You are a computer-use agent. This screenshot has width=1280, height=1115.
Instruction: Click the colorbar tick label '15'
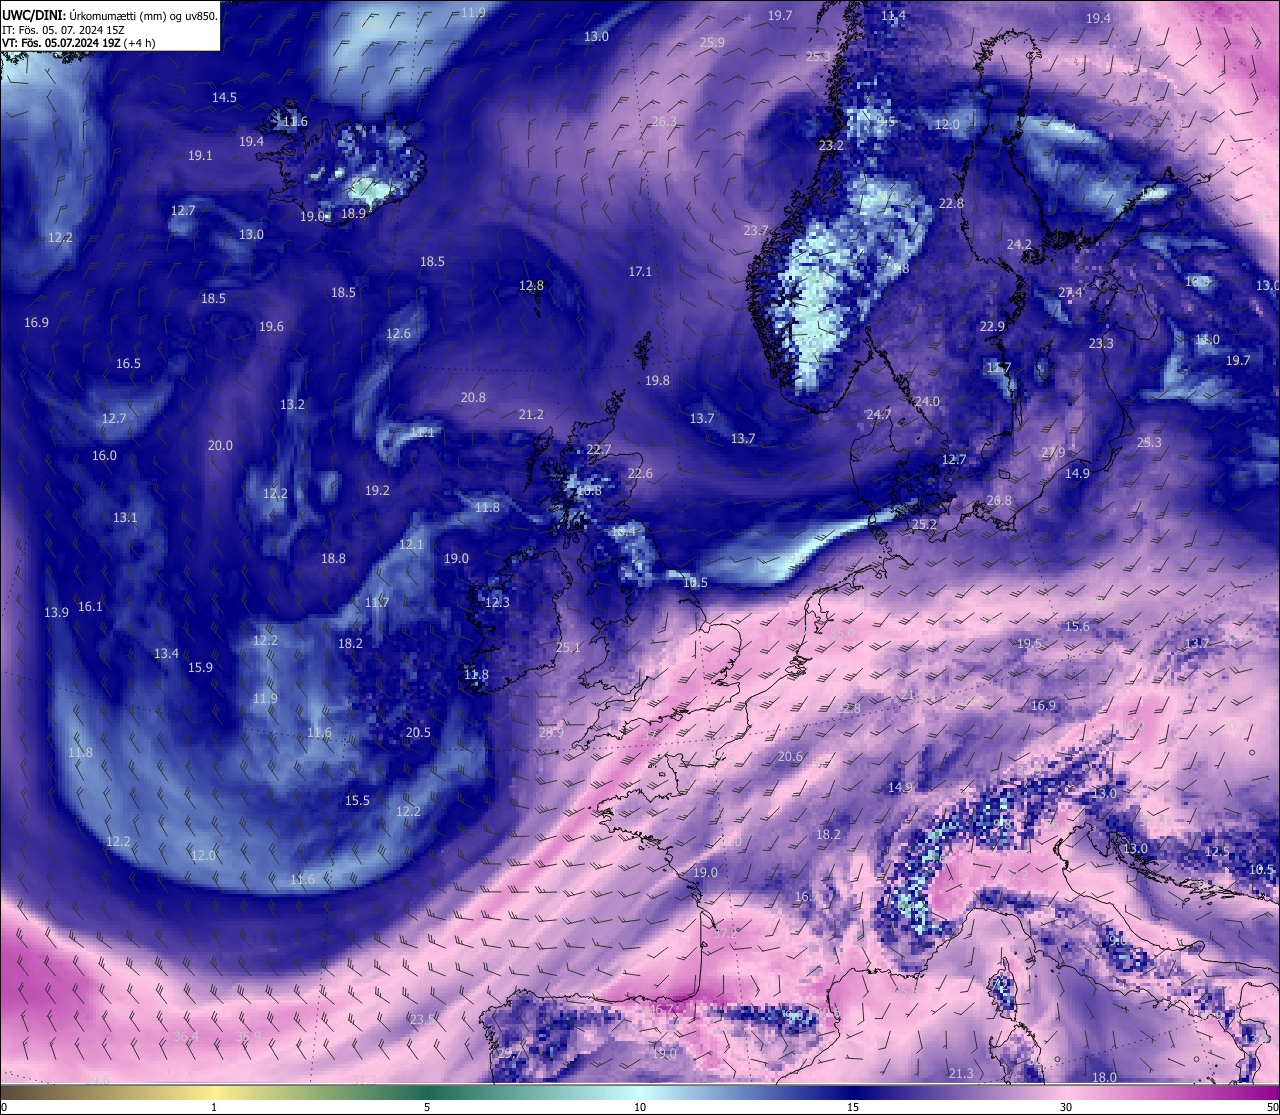853,1107
